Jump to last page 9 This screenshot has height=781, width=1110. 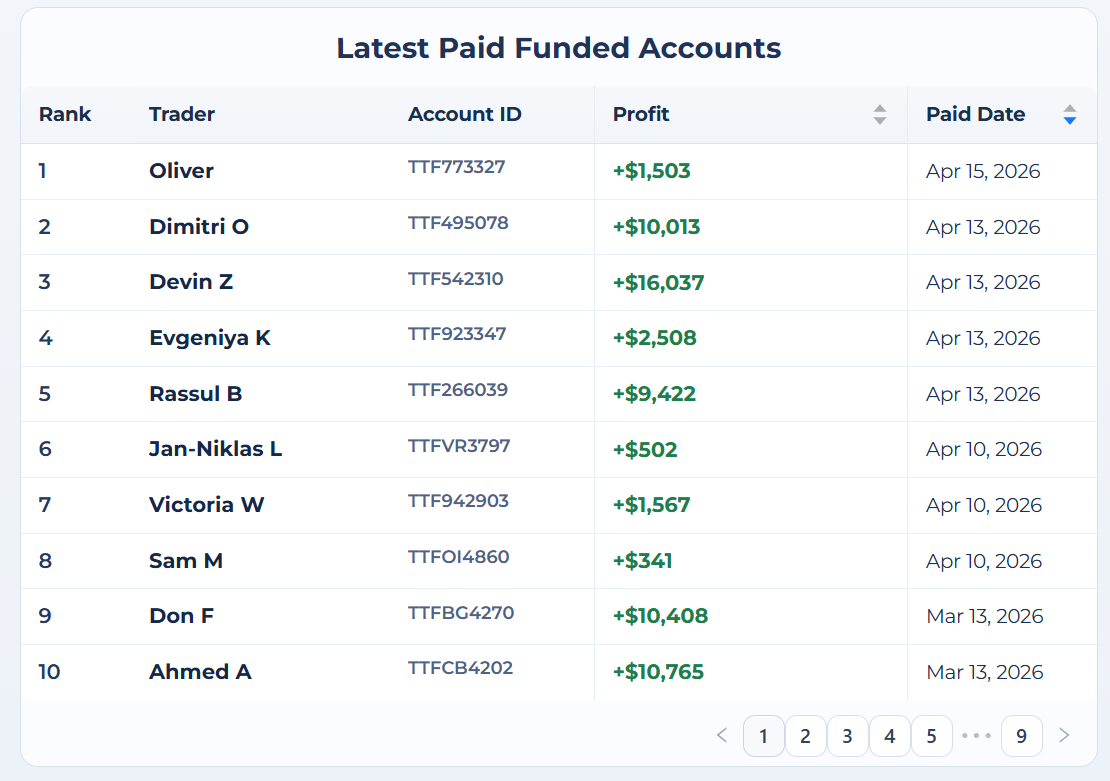coord(1021,736)
